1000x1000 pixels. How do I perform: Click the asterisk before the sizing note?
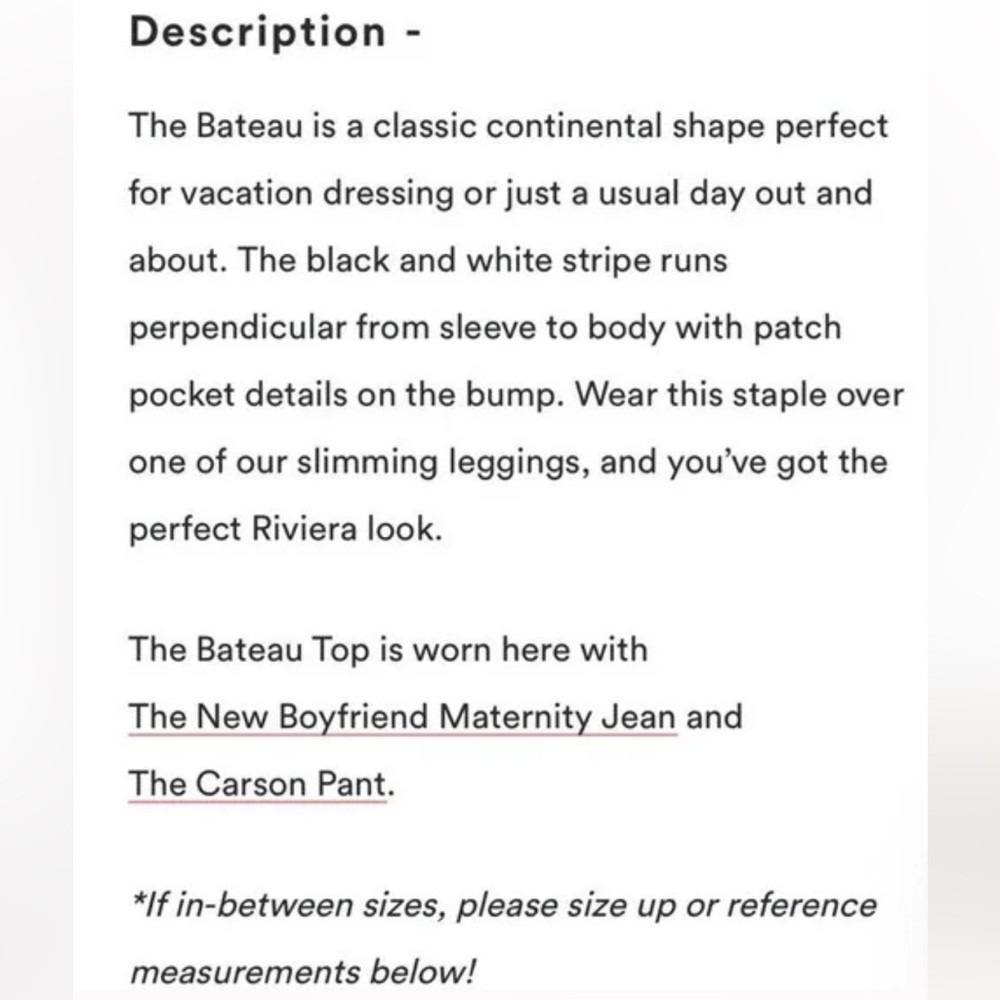click(x=136, y=899)
